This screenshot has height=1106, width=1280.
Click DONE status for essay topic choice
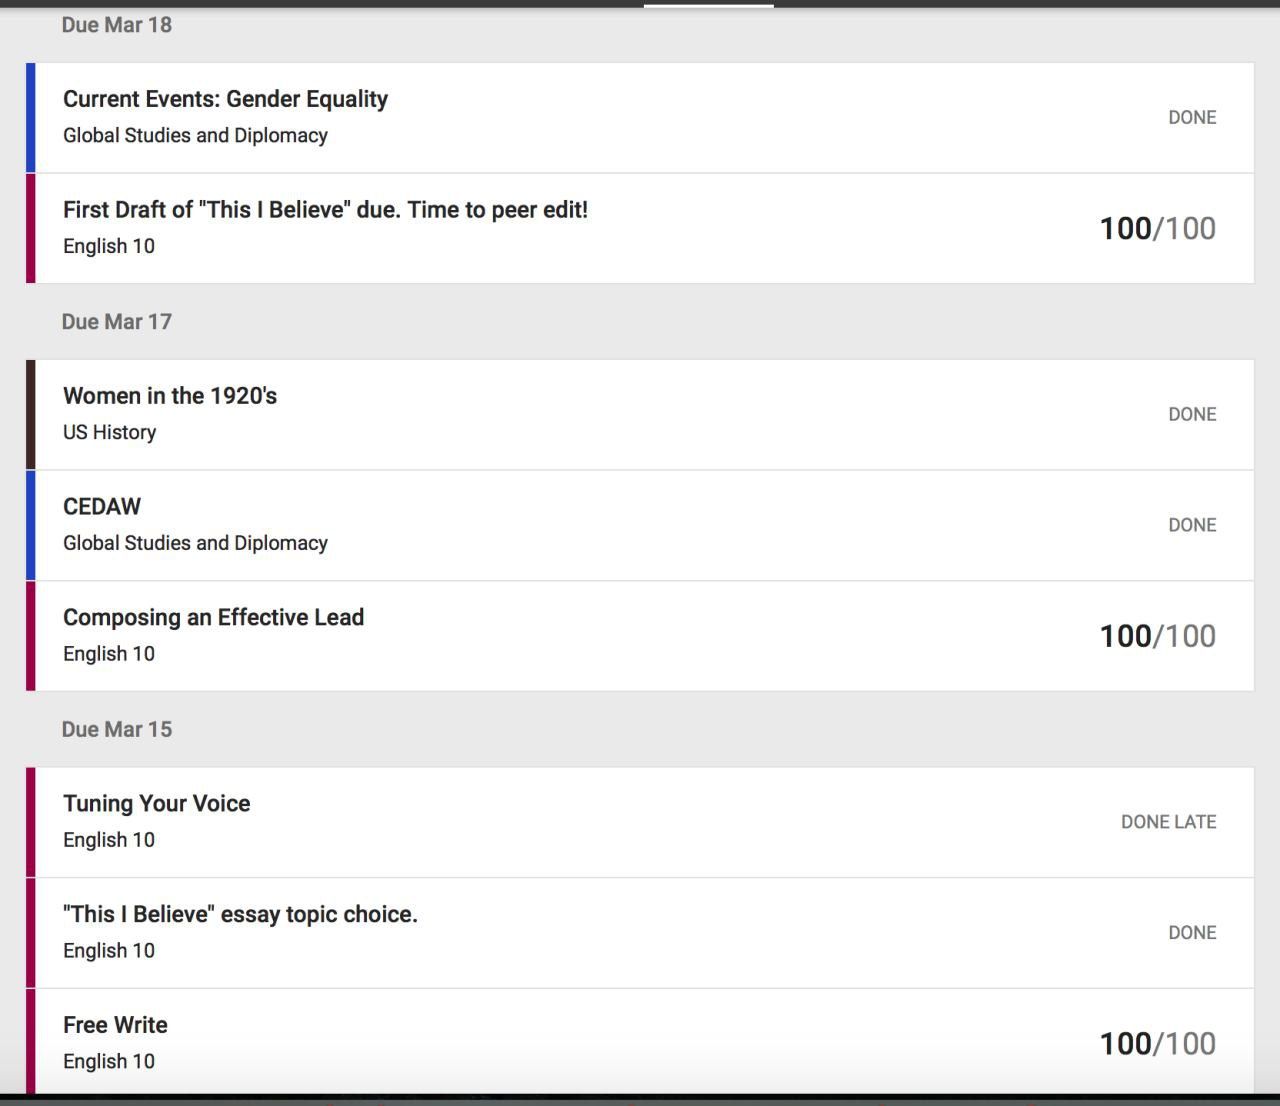[x=1192, y=933]
